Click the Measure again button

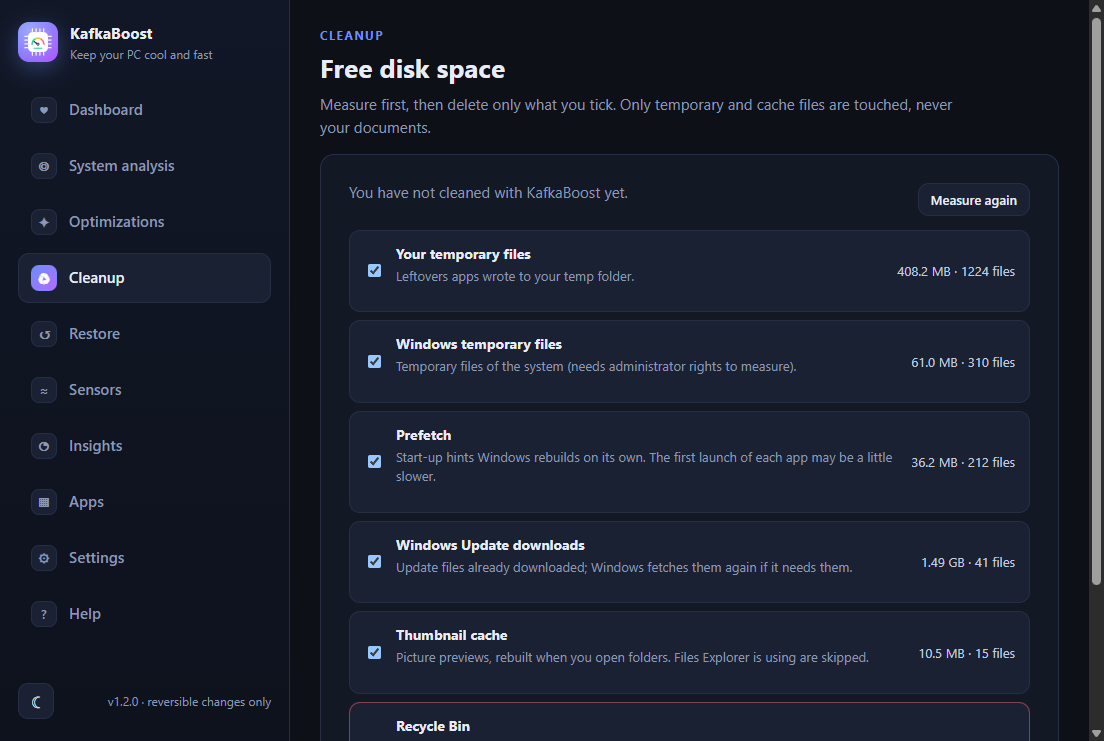pos(974,200)
